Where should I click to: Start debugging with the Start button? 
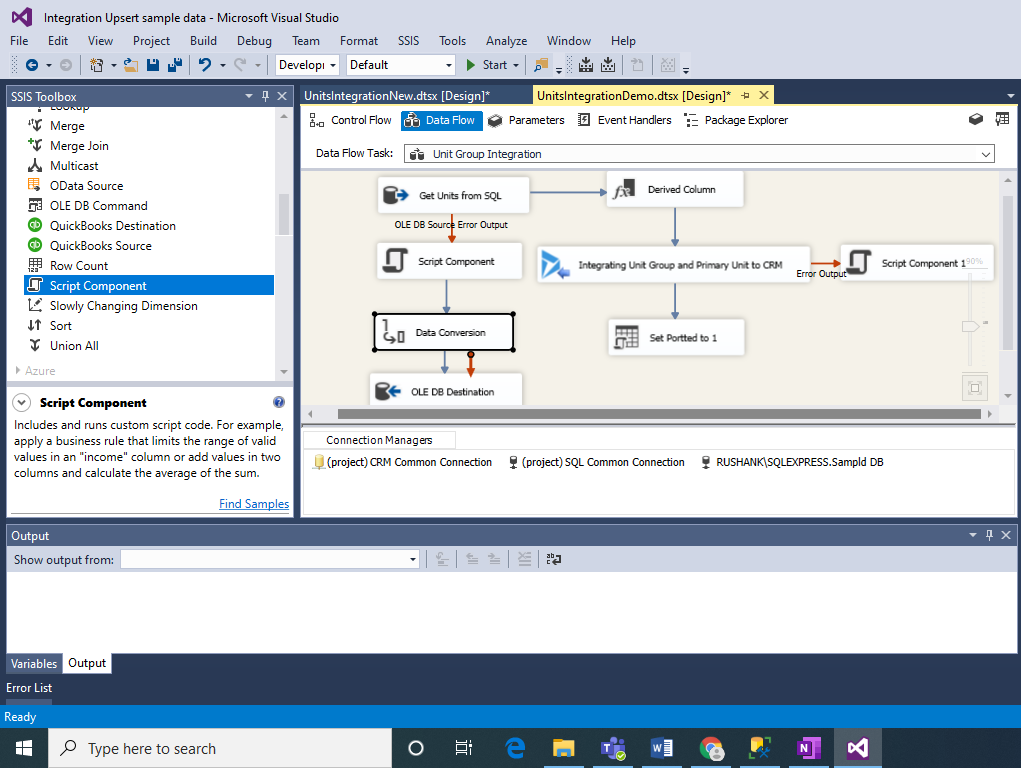click(487, 64)
